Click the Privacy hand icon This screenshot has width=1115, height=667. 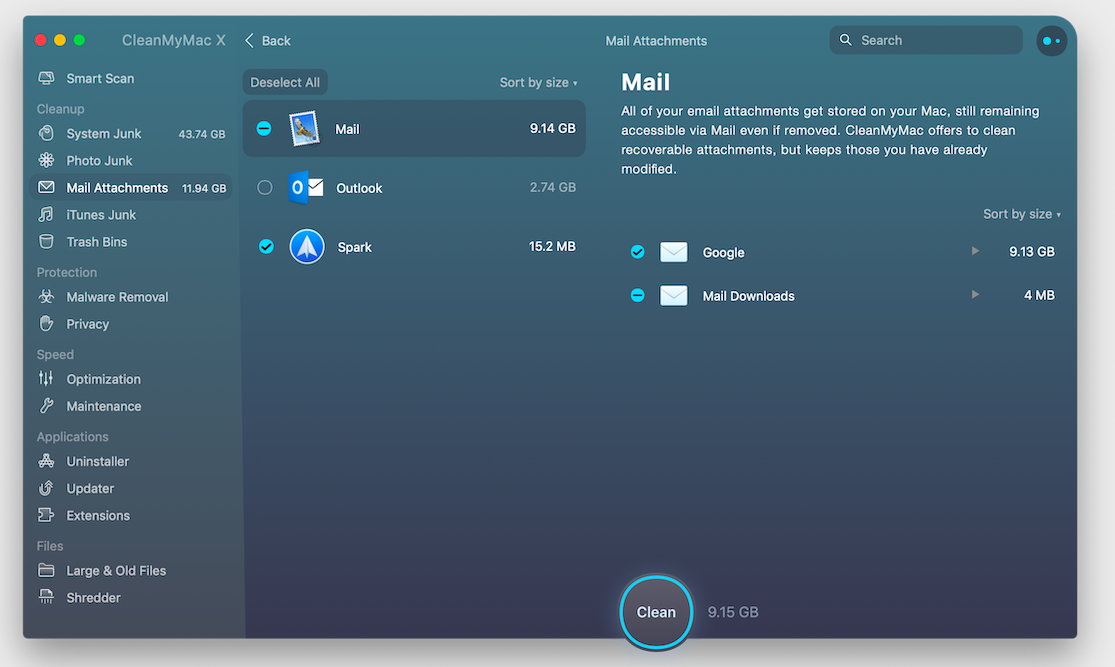click(46, 324)
